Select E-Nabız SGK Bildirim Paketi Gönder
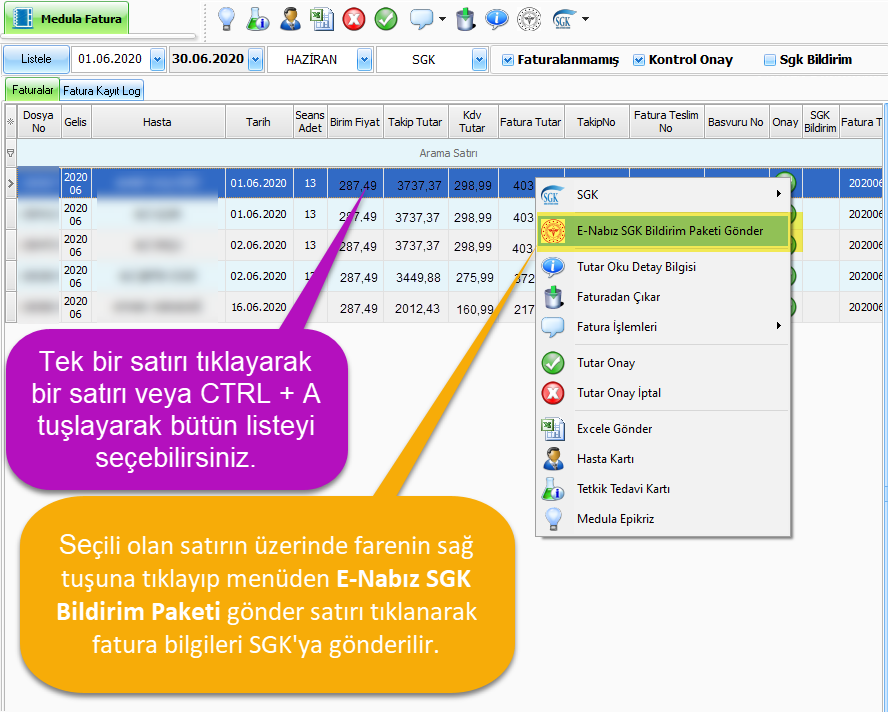The width and height of the screenshot is (889, 712). pos(662,231)
